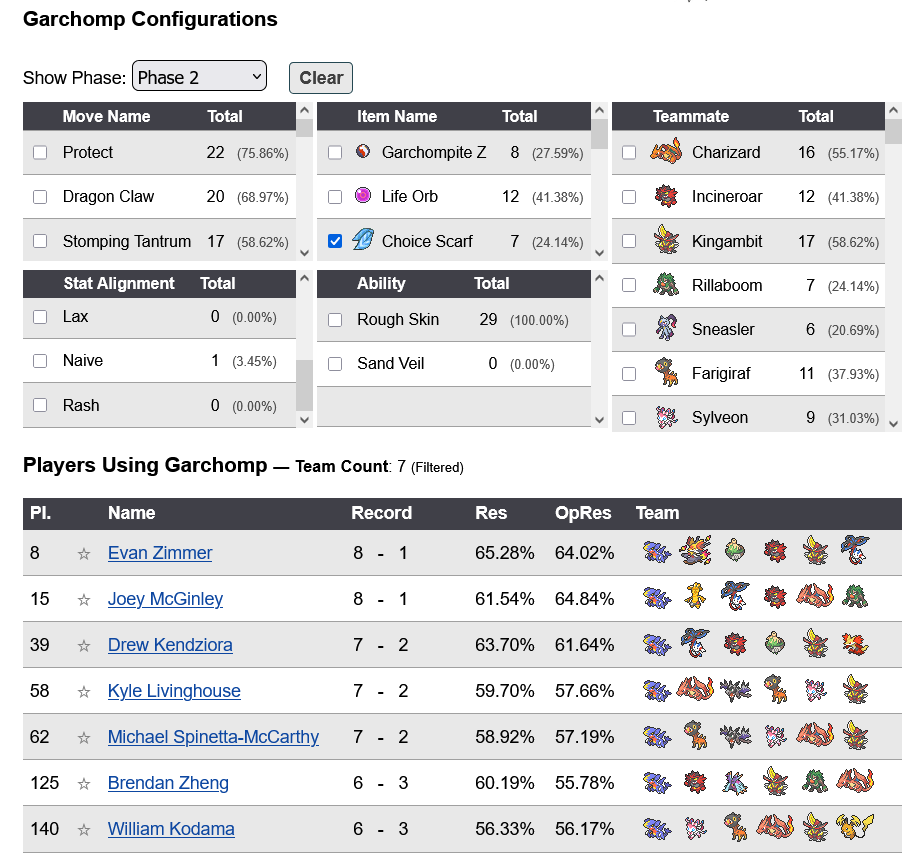This screenshot has width=922, height=865.
Task: Click the Garchompite Z item icon
Action: (363, 152)
